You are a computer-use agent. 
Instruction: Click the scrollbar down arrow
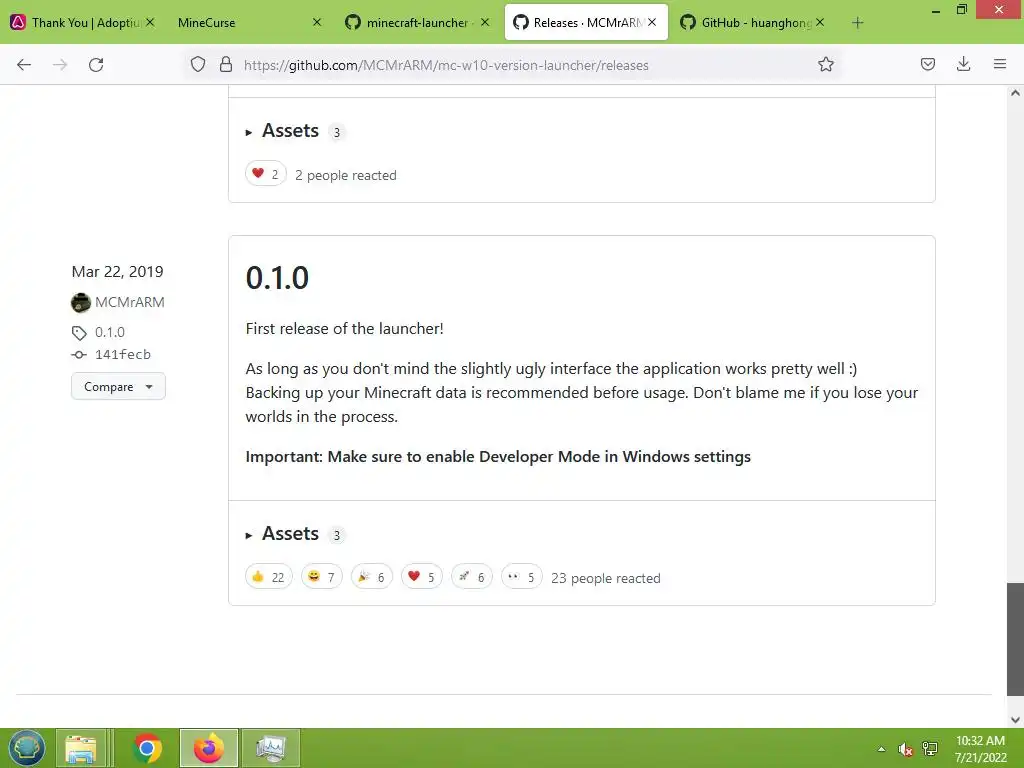coord(1015,720)
